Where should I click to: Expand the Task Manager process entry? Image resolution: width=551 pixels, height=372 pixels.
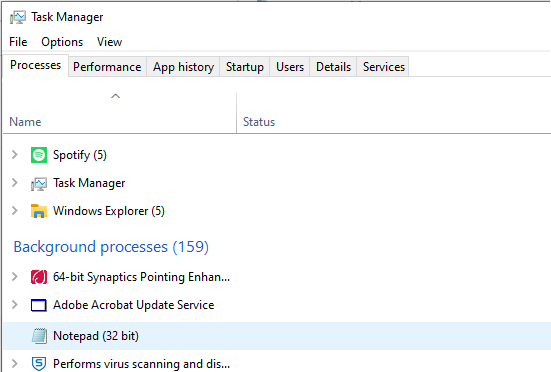(x=15, y=183)
